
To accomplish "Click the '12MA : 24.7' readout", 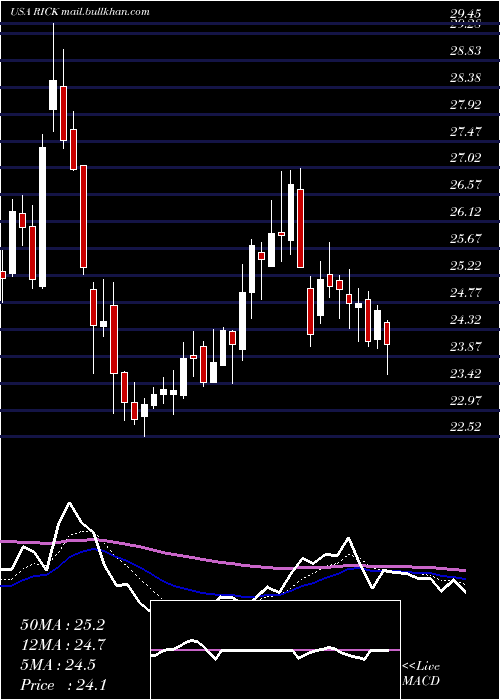I will (x=62, y=645).
